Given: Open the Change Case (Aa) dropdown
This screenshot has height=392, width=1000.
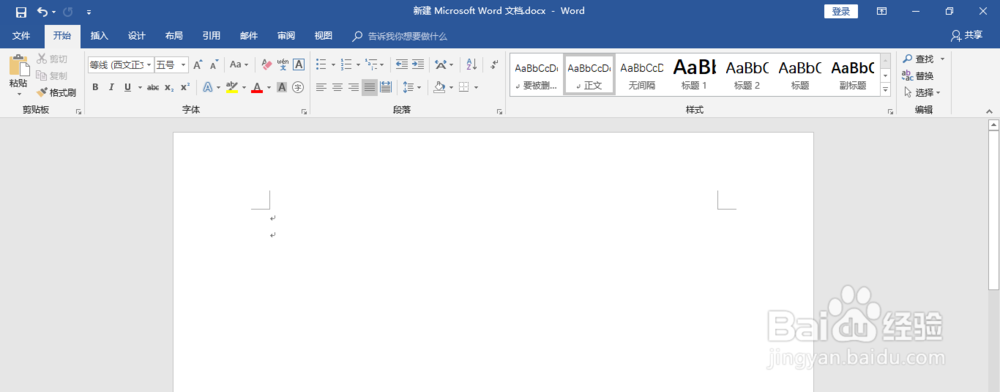Looking at the screenshot, I should click(239, 64).
